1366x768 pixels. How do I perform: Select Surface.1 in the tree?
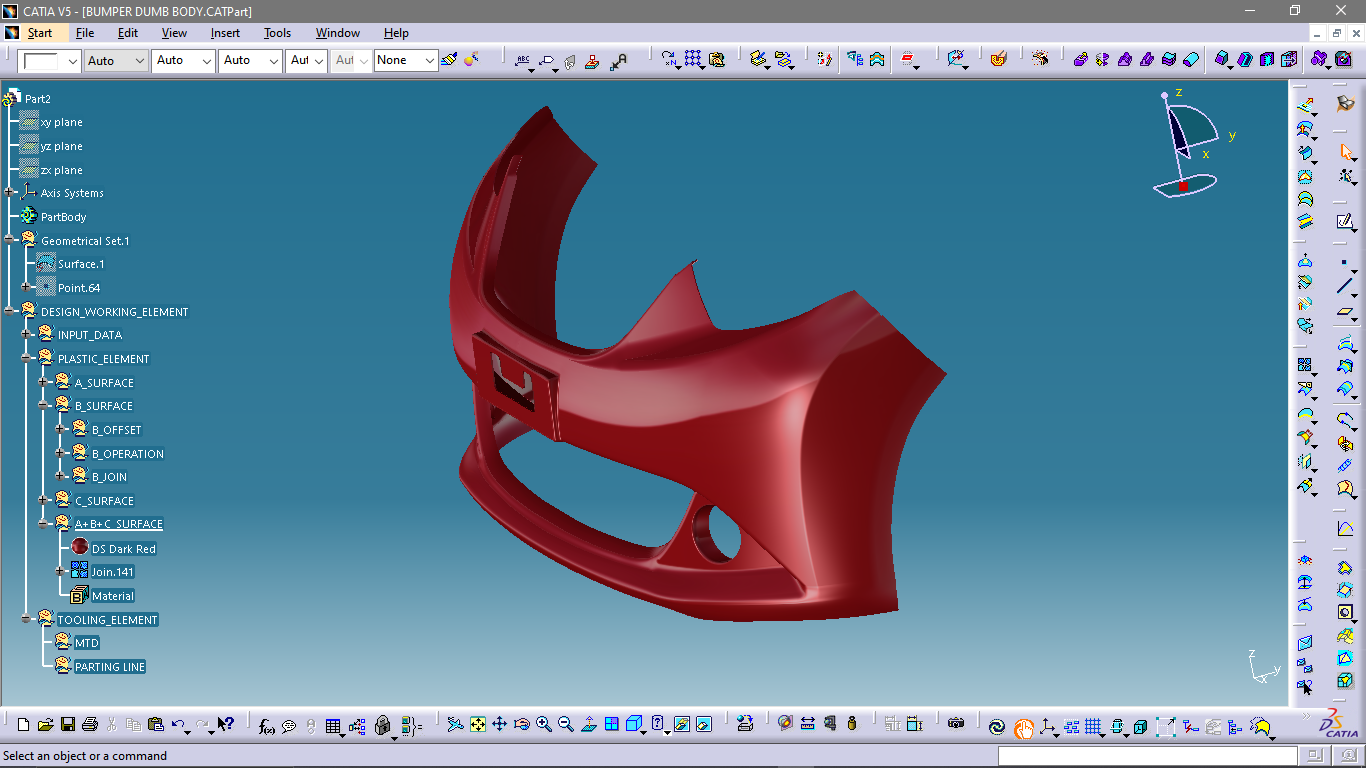click(x=81, y=264)
